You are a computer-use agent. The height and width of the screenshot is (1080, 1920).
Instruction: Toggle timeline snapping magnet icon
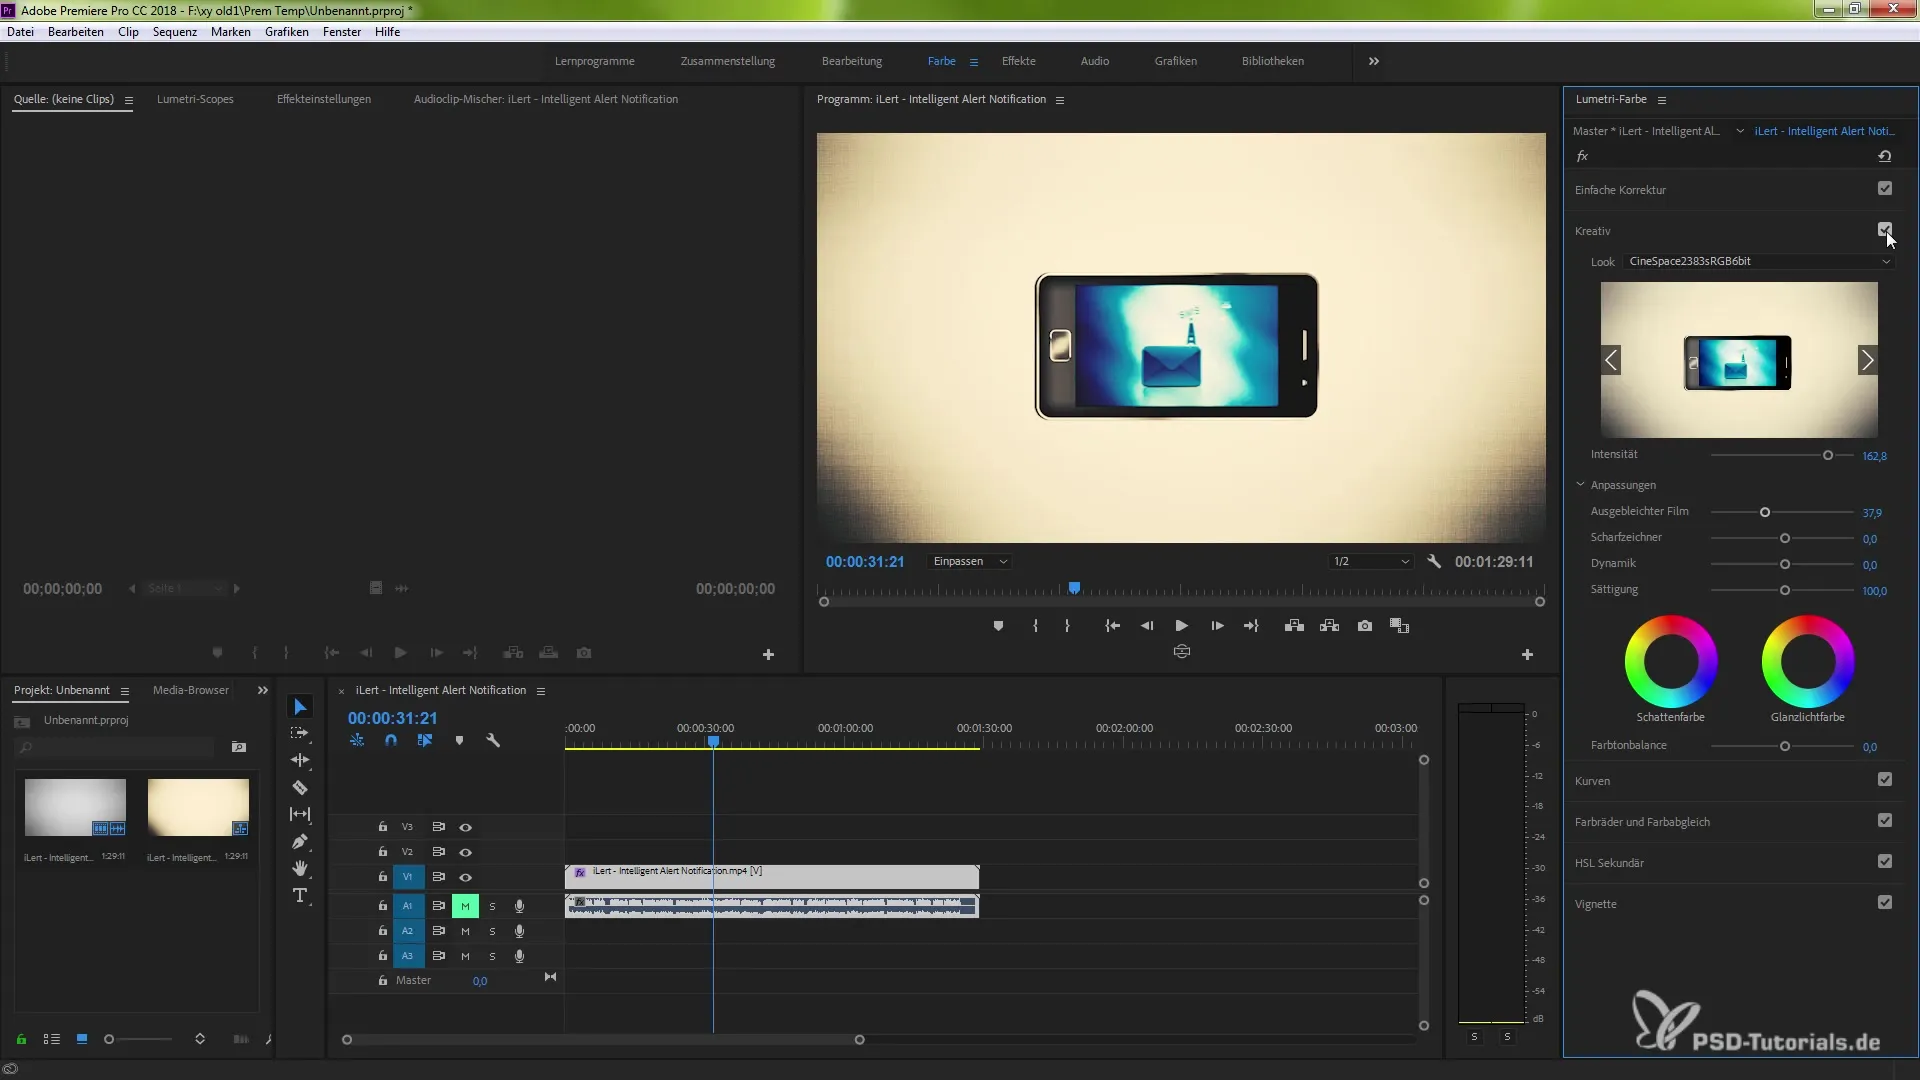(x=391, y=741)
